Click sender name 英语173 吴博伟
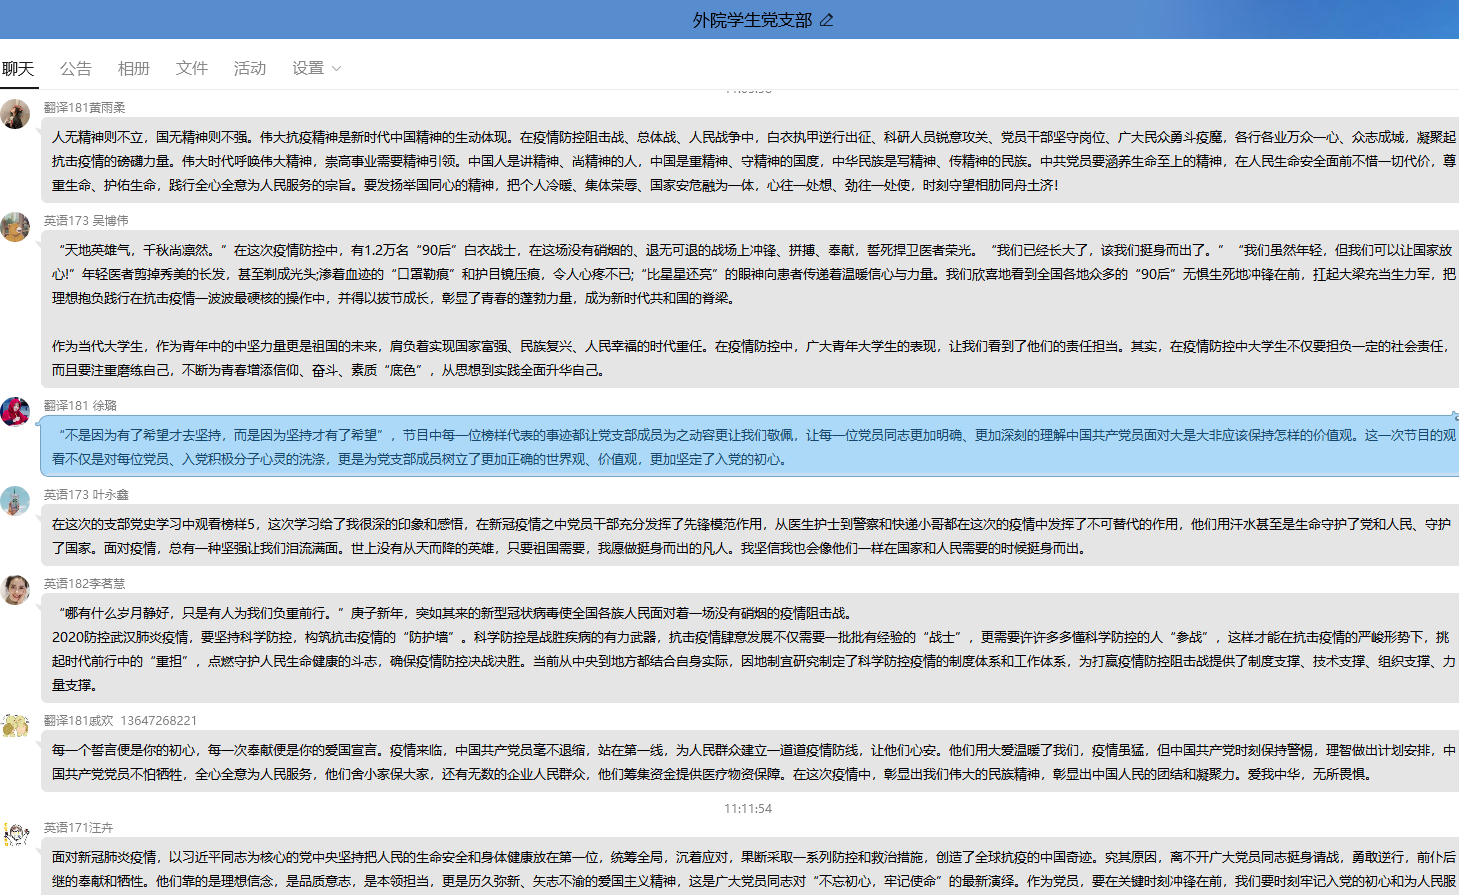 (x=86, y=220)
